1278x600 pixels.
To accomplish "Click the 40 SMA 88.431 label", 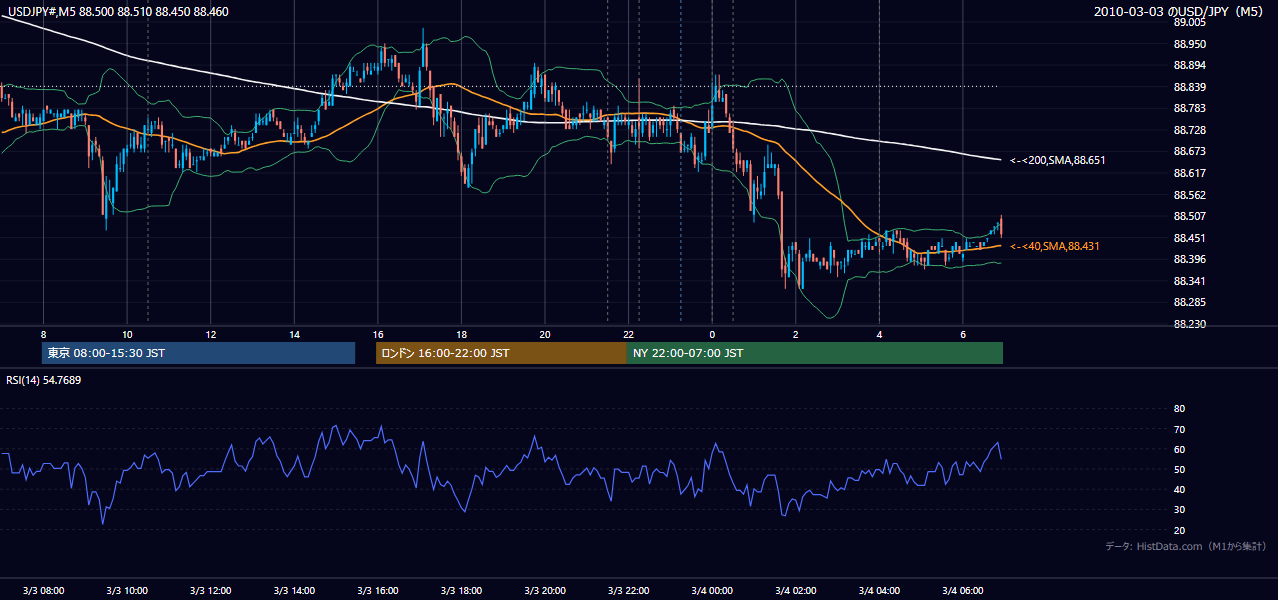I will click(1055, 246).
